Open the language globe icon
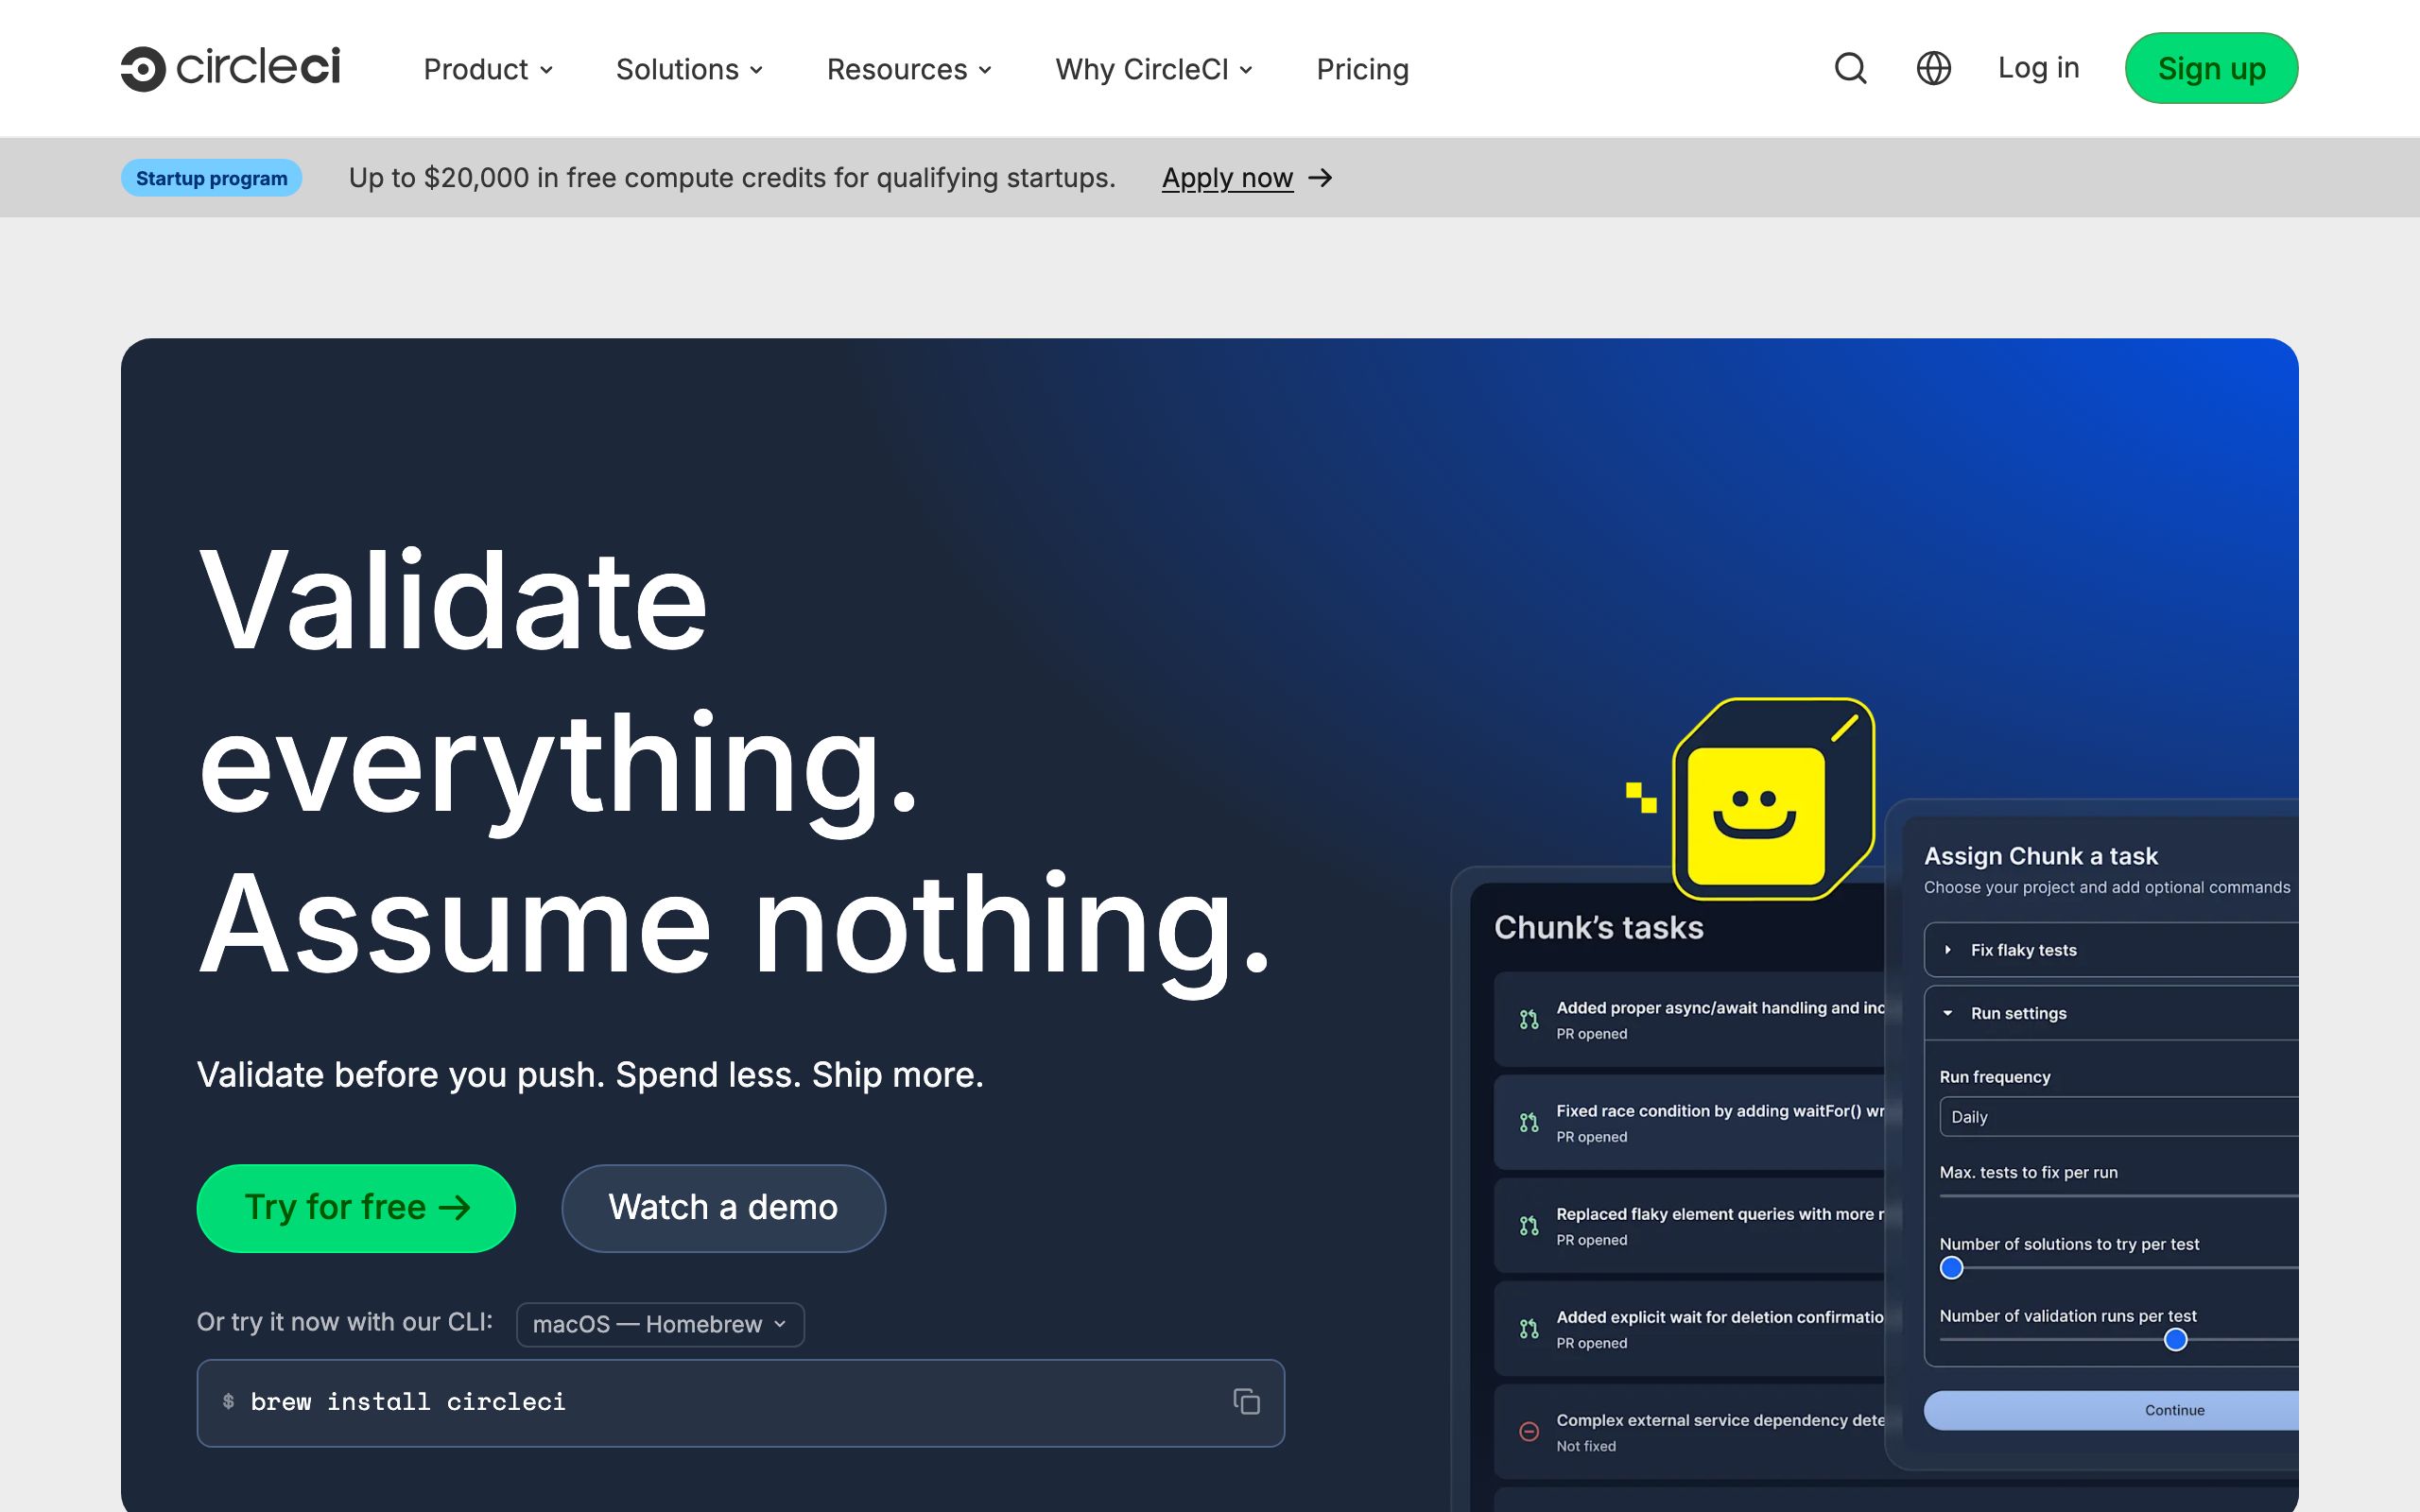2420x1512 pixels. point(1933,68)
